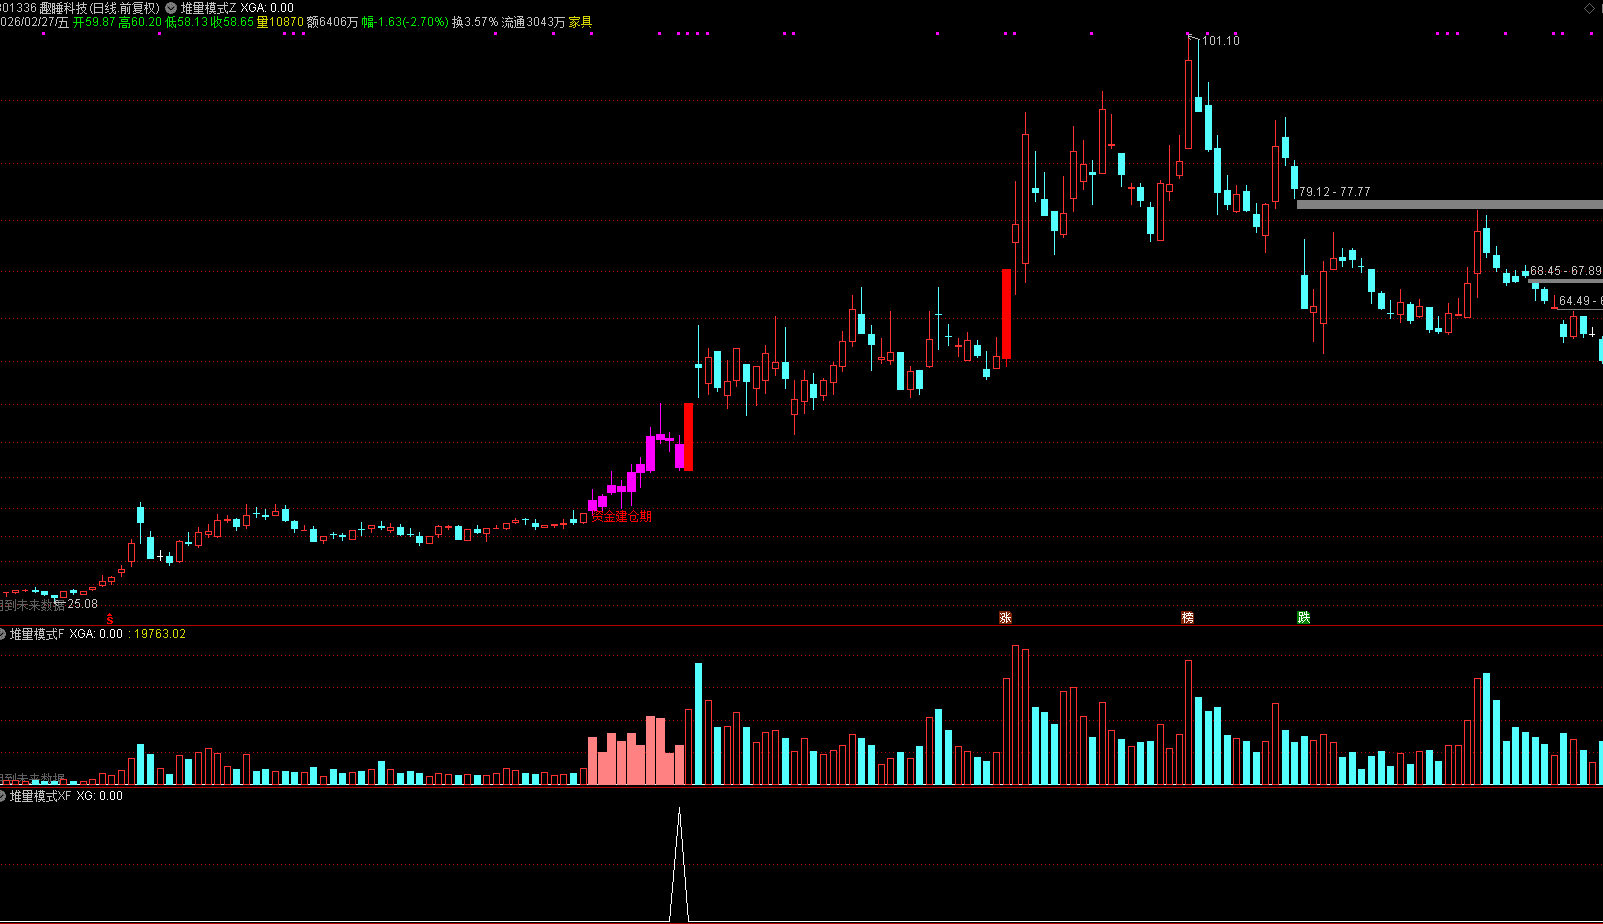Expand the 堆量模式XF panel settings button
Image resolution: width=1603 pixels, height=924 pixels.
click(3, 796)
